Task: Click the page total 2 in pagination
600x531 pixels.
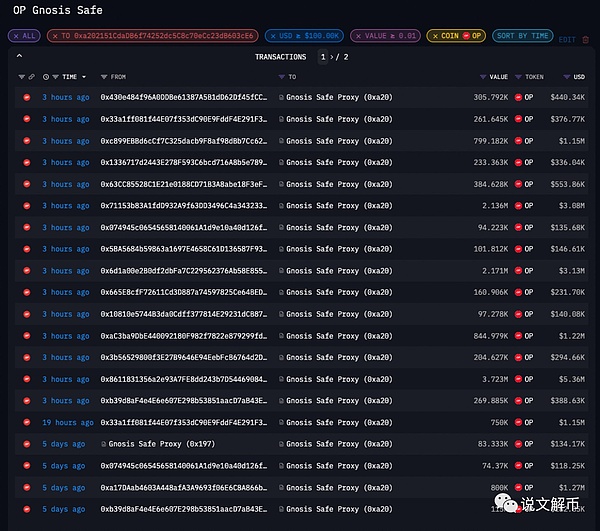Action: [x=346, y=57]
